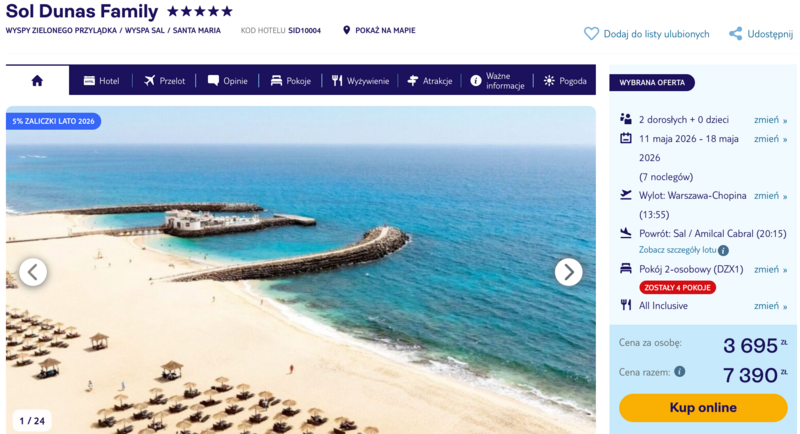Viewport: 800px width, 434px height.
Task: Change number of travelers via zmień
Action: pos(770,120)
